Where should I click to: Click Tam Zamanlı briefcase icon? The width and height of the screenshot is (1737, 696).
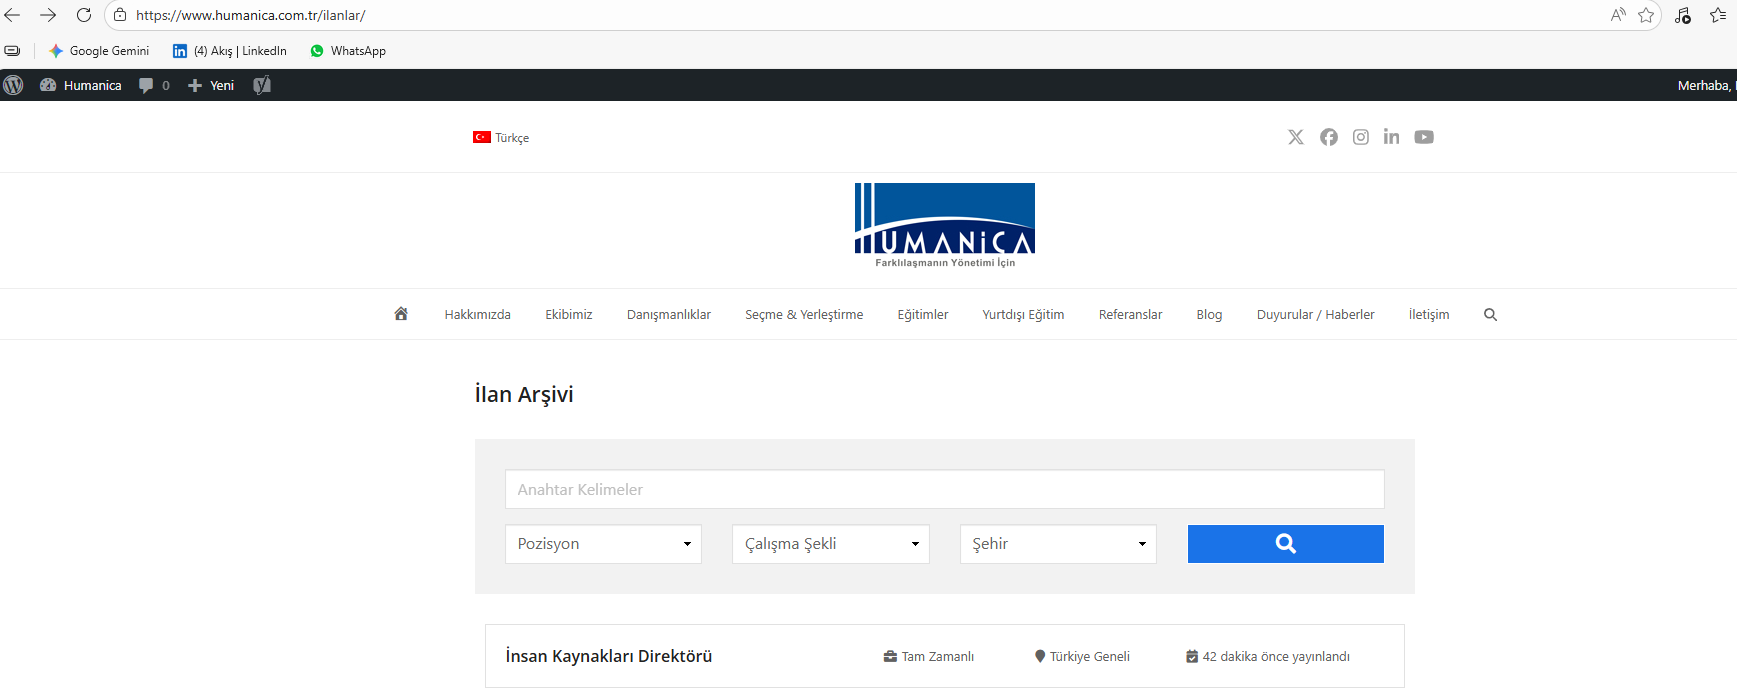coord(890,657)
